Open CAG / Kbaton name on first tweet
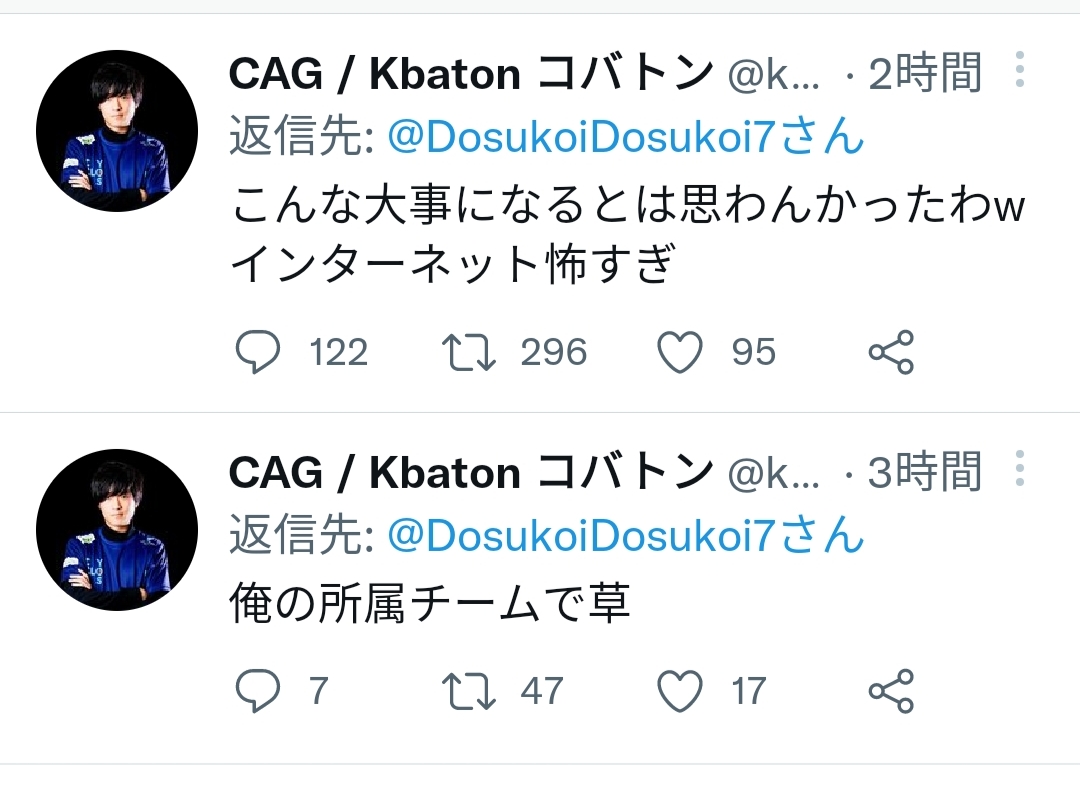Image resolution: width=1080 pixels, height=797 pixels. pos(470,74)
